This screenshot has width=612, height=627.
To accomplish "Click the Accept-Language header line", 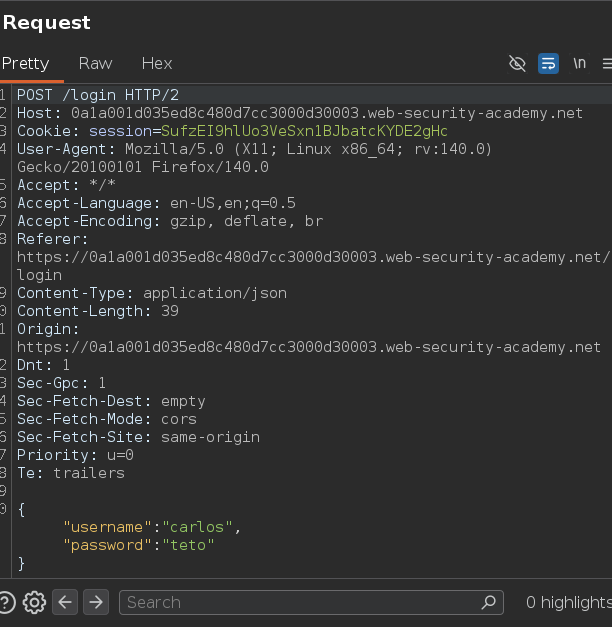I will point(156,203).
